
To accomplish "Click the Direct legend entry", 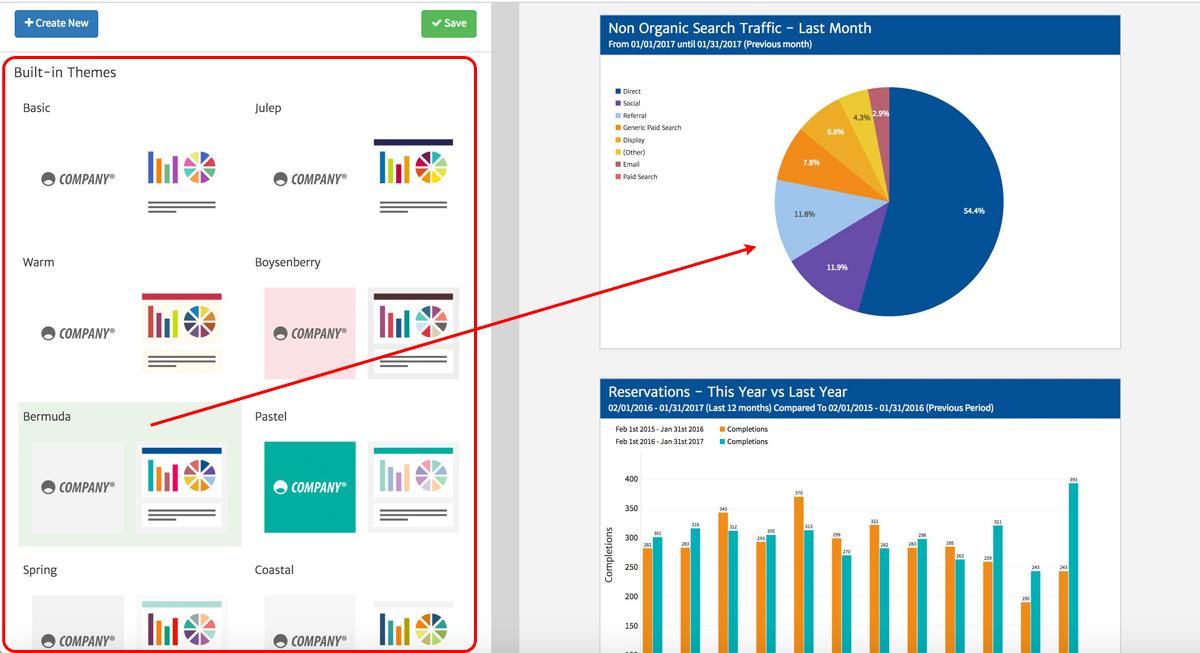I will [x=631, y=91].
